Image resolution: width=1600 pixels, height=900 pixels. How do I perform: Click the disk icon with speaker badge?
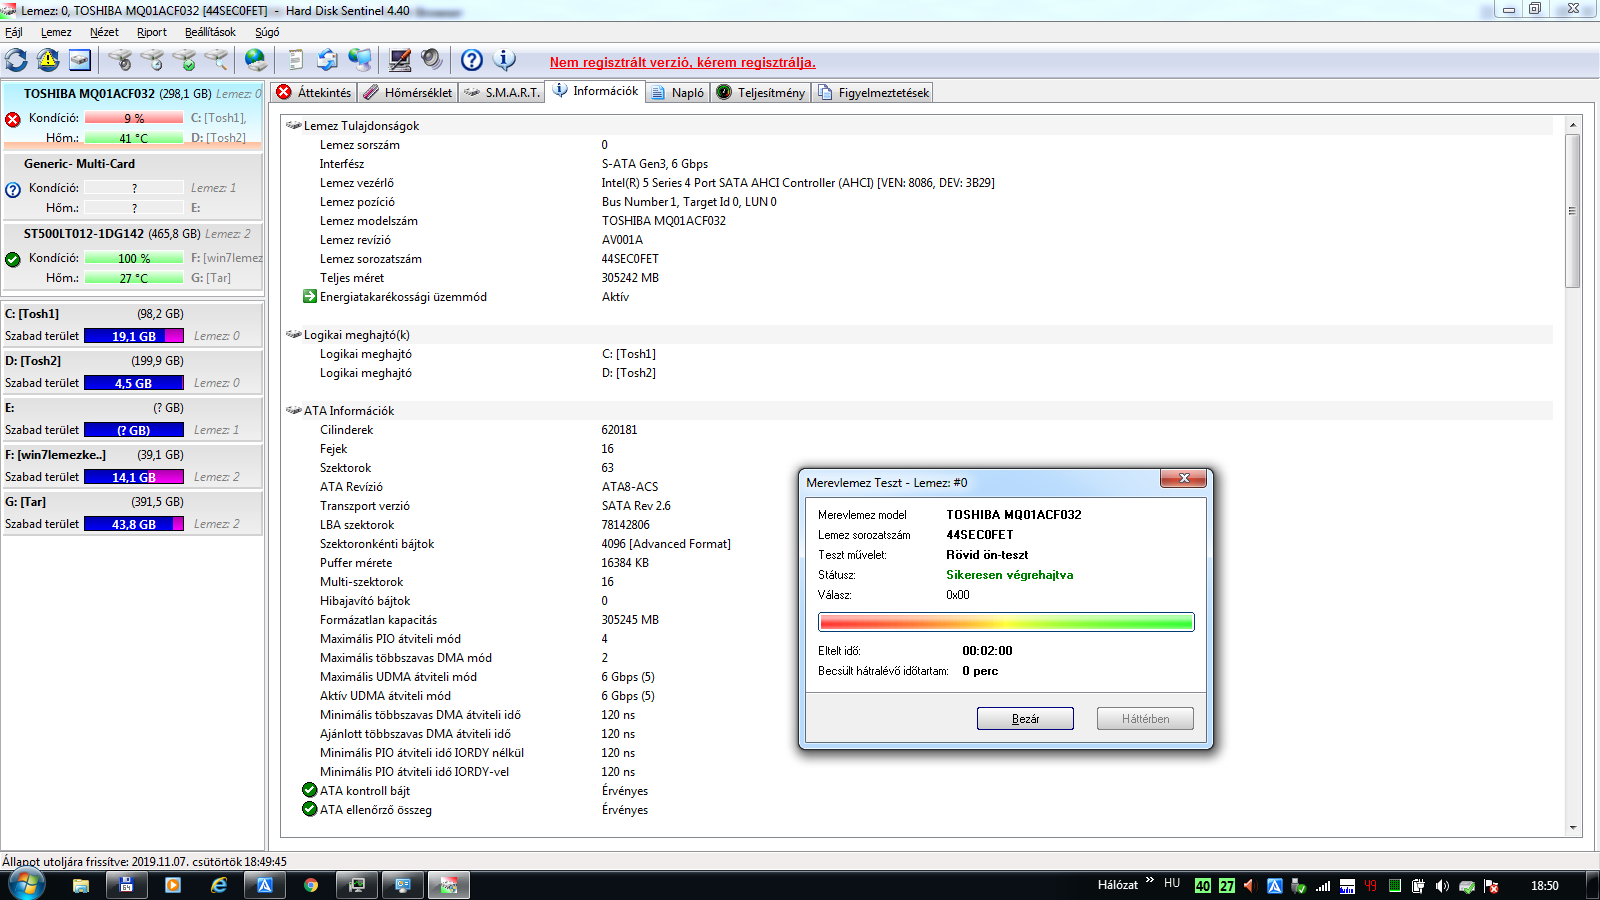point(120,60)
